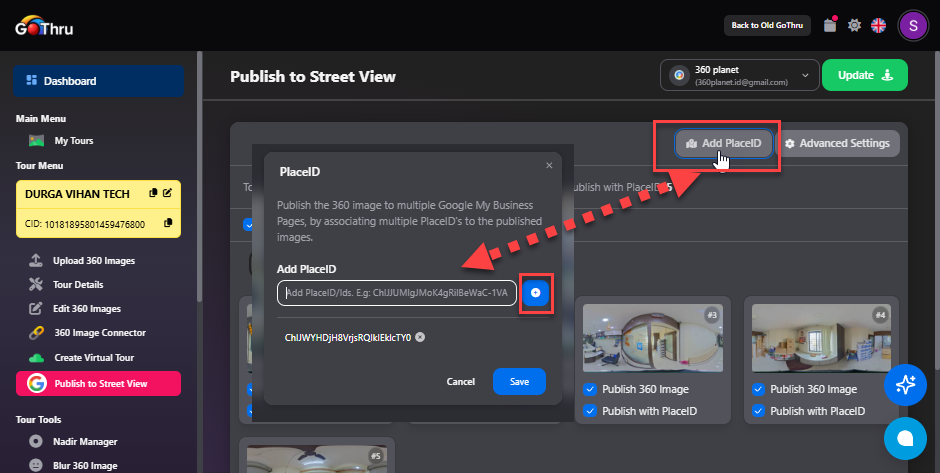The height and width of the screenshot is (473, 940).
Task: Click the Add PlaceID text field
Action: (x=397, y=293)
